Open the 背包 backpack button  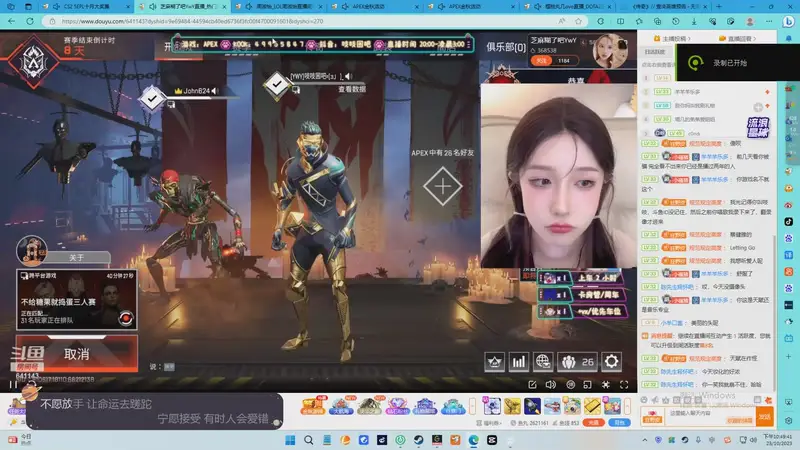pyautogui.click(x=619, y=423)
